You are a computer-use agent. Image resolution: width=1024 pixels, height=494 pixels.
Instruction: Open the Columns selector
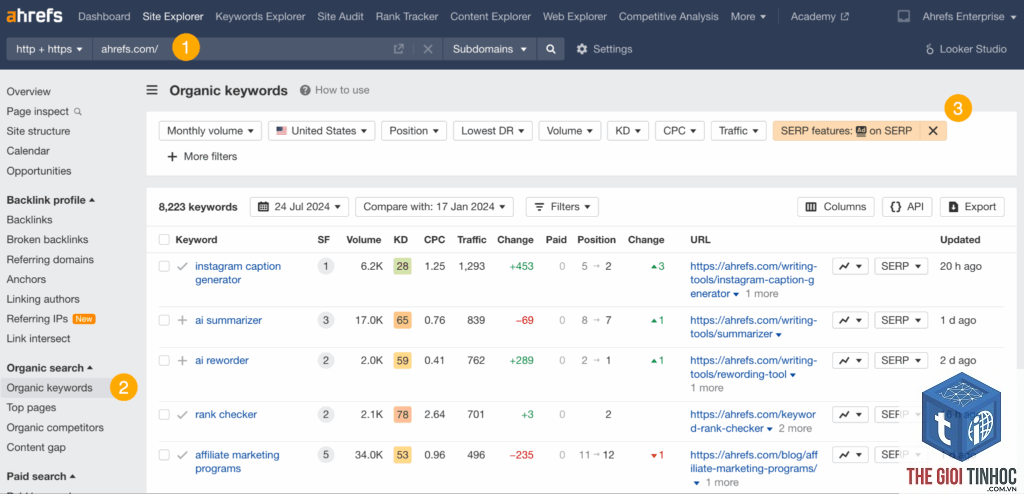(836, 206)
